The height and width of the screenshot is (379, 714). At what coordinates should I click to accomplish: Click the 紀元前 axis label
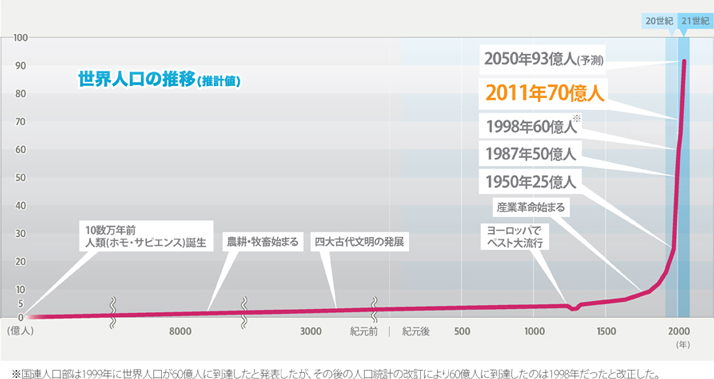(364, 331)
